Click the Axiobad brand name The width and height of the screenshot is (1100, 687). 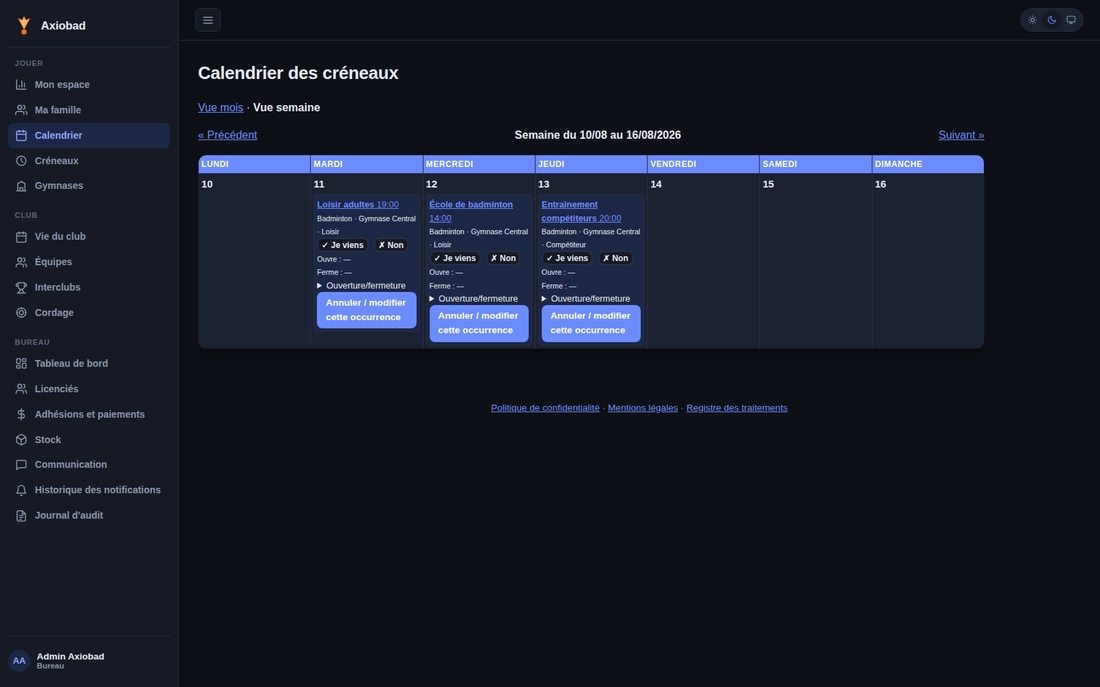[x=63, y=25]
